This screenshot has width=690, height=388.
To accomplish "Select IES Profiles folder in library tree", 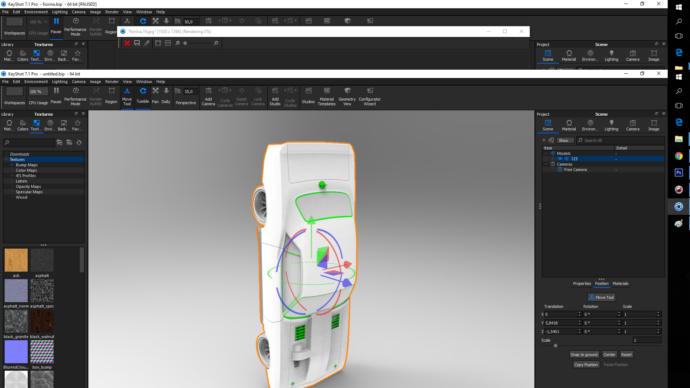I will pos(26,176).
